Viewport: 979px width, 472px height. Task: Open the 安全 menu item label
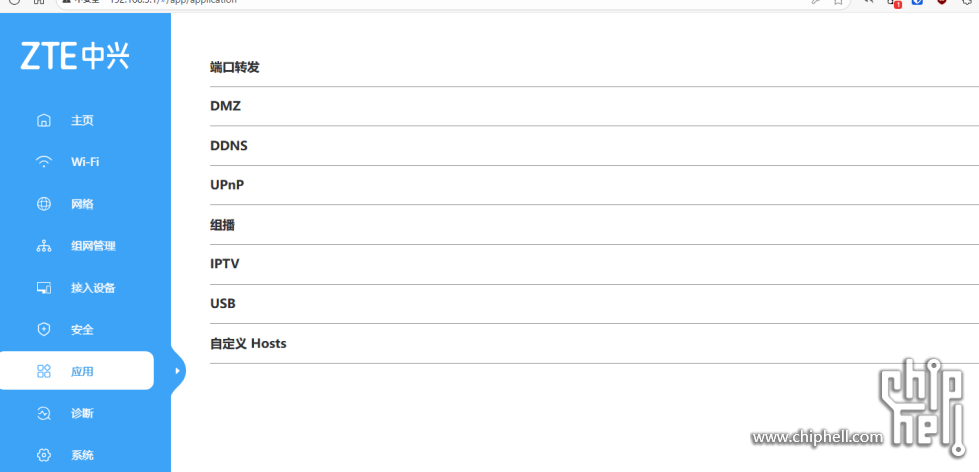[82, 330]
